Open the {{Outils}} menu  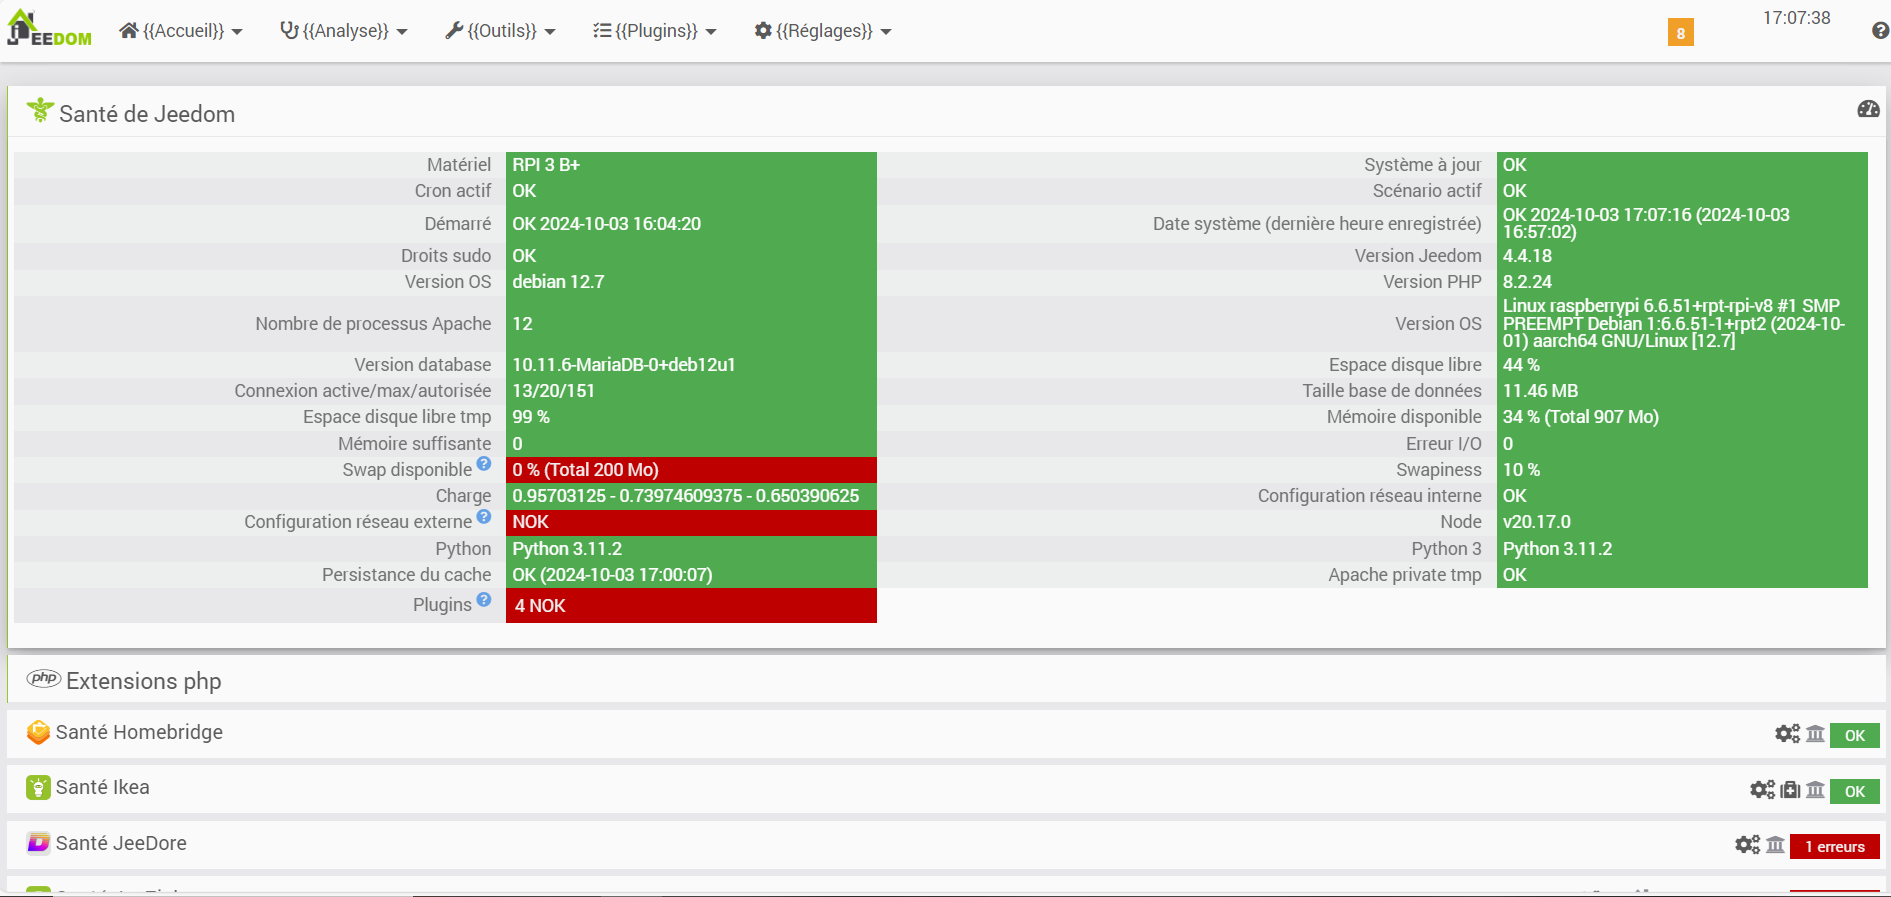(500, 31)
